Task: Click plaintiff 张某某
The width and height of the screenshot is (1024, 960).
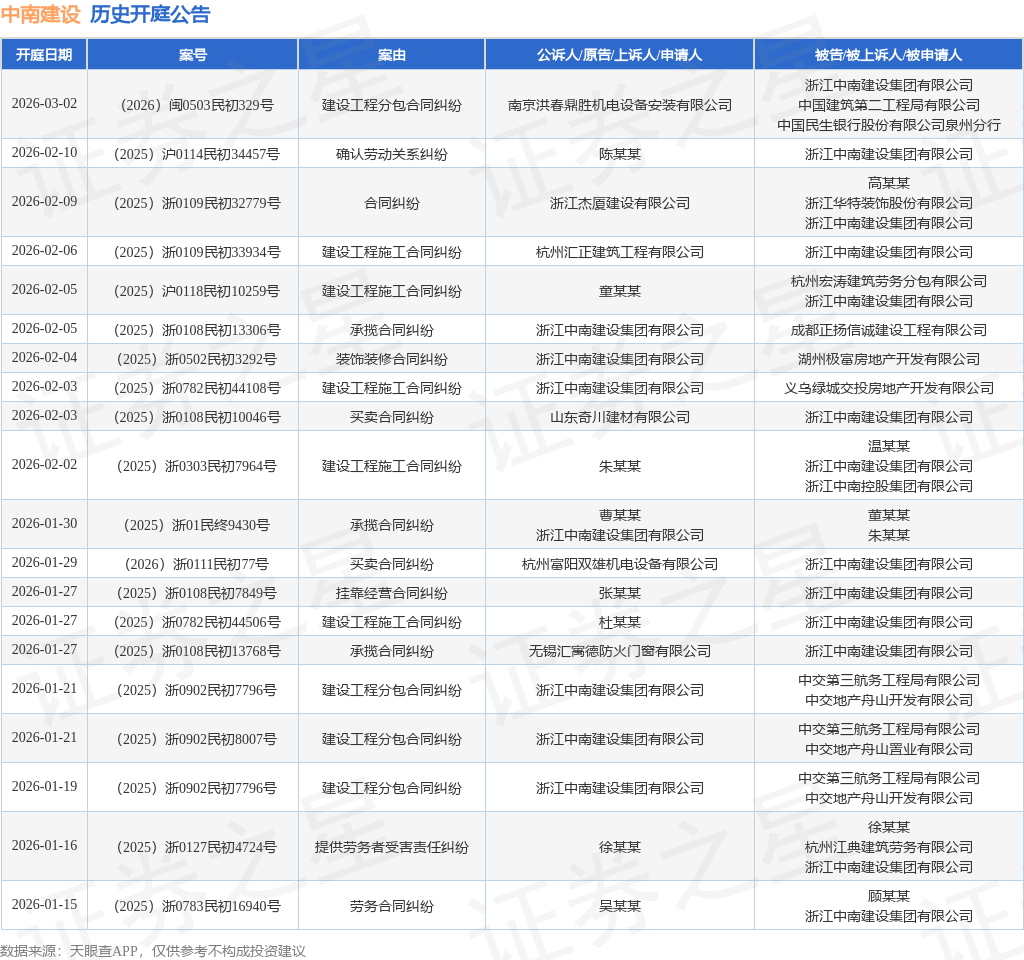Action: click(x=620, y=593)
